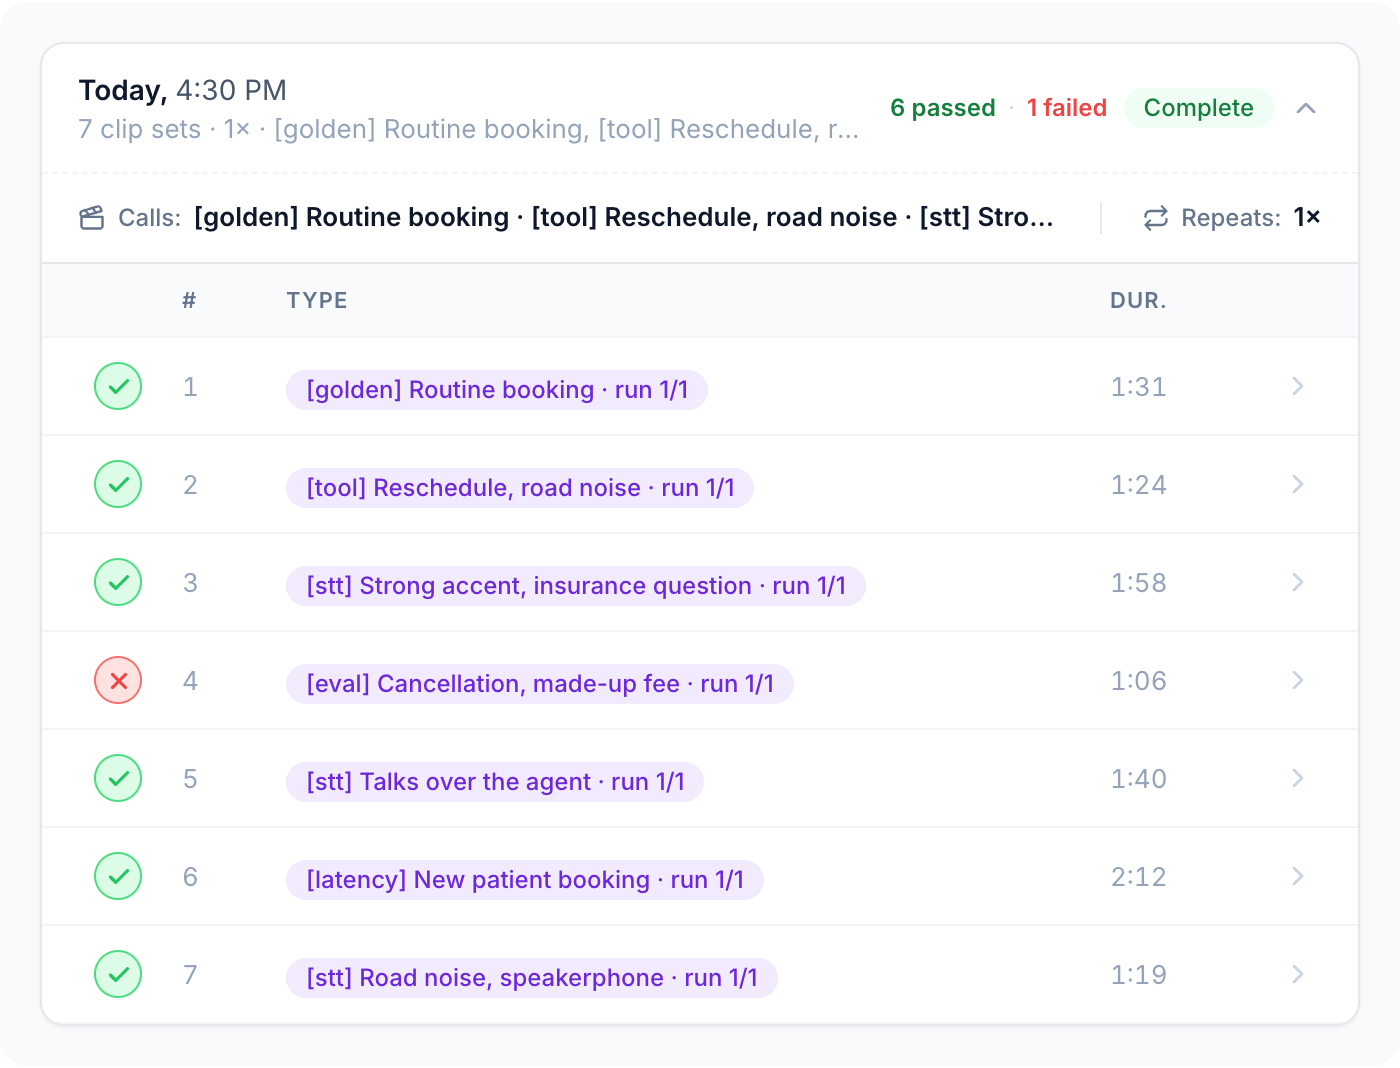This screenshot has height=1068, width=1400.
Task: Click the pass checkmark on row 2
Action: [118, 484]
